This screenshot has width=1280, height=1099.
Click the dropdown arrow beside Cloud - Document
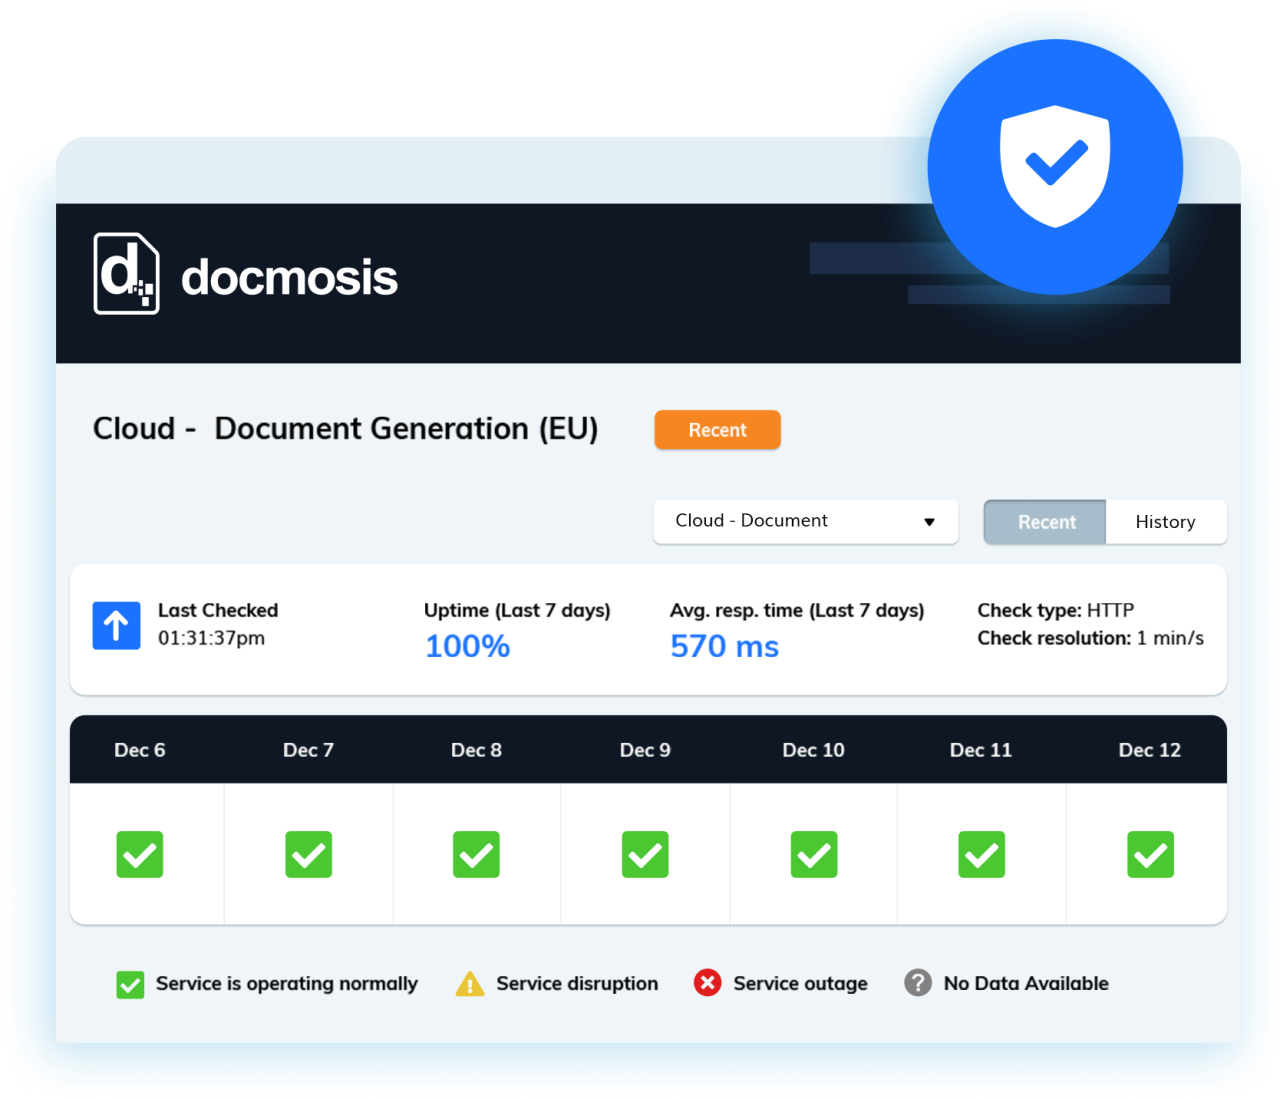tap(930, 522)
